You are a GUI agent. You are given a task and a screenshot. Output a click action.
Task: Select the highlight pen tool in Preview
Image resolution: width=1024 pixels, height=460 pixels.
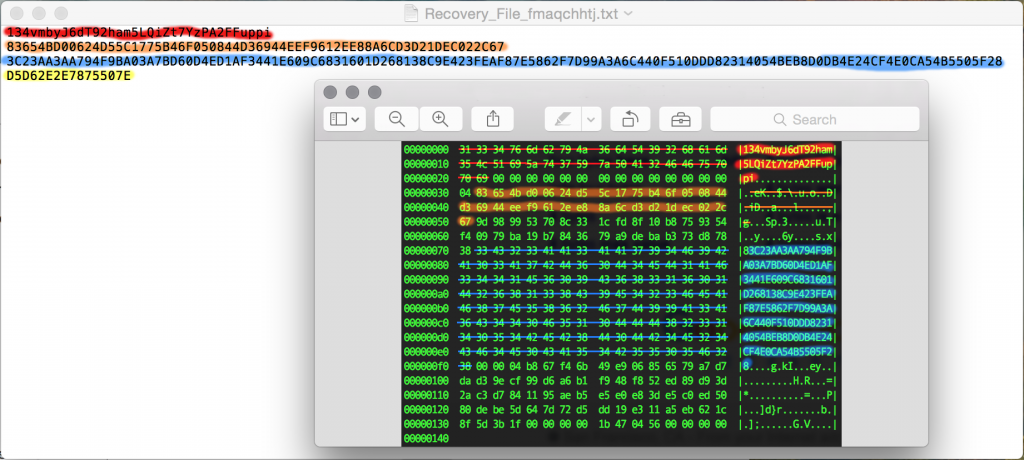(562, 119)
